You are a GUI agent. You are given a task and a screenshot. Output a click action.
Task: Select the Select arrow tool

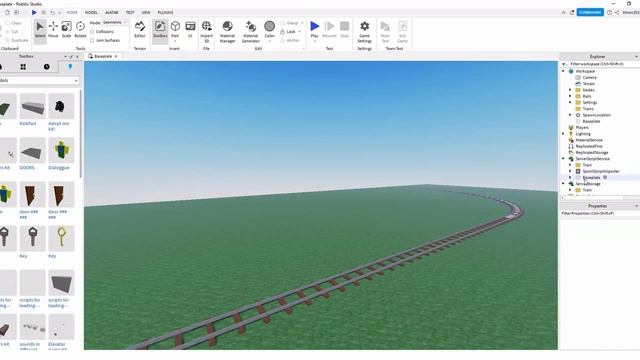tap(40, 30)
